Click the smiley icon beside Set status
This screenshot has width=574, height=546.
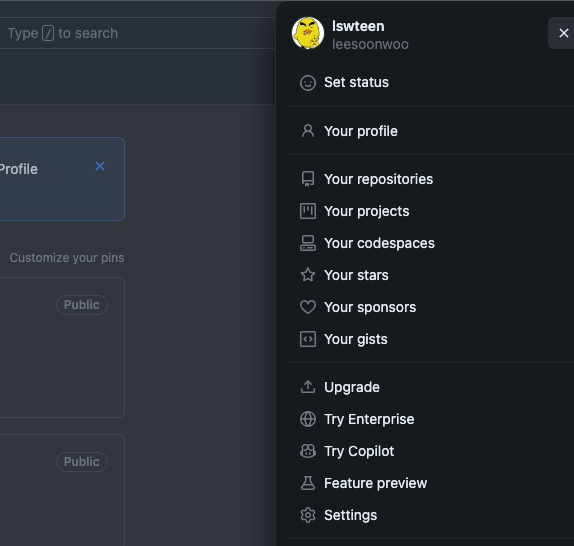(308, 83)
